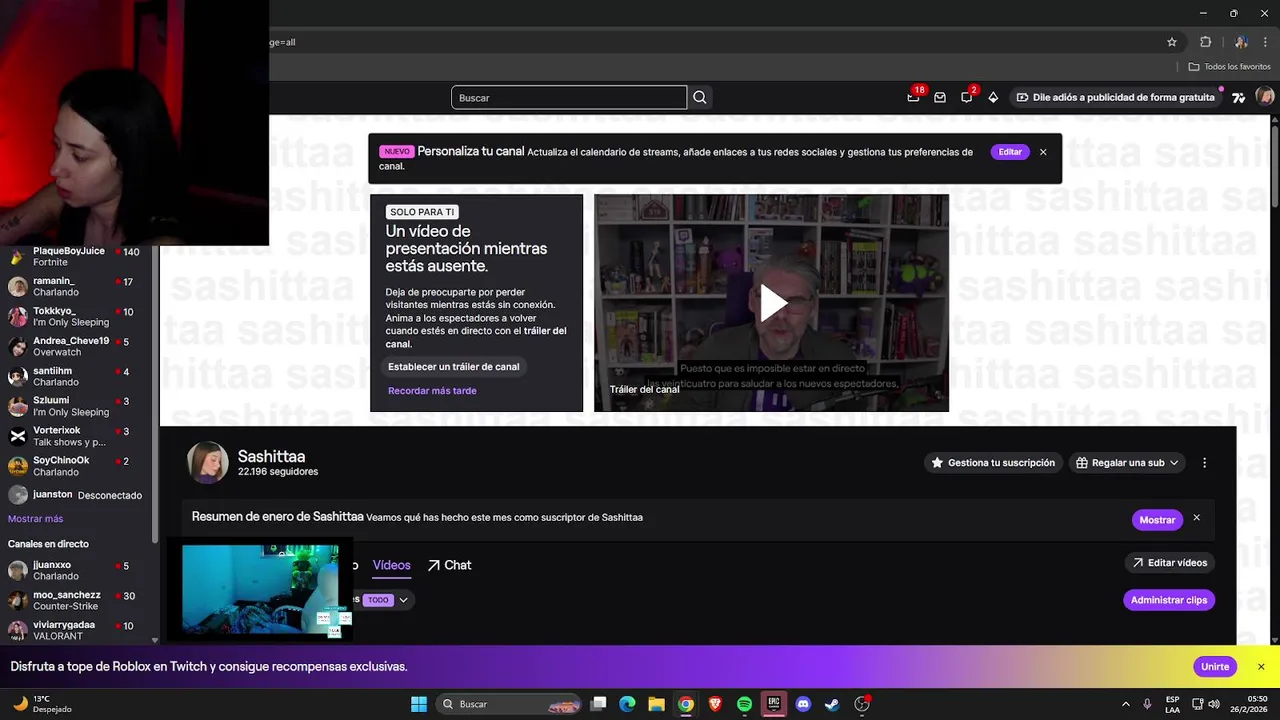Click Establecer un tráiler de canal

tap(453, 367)
